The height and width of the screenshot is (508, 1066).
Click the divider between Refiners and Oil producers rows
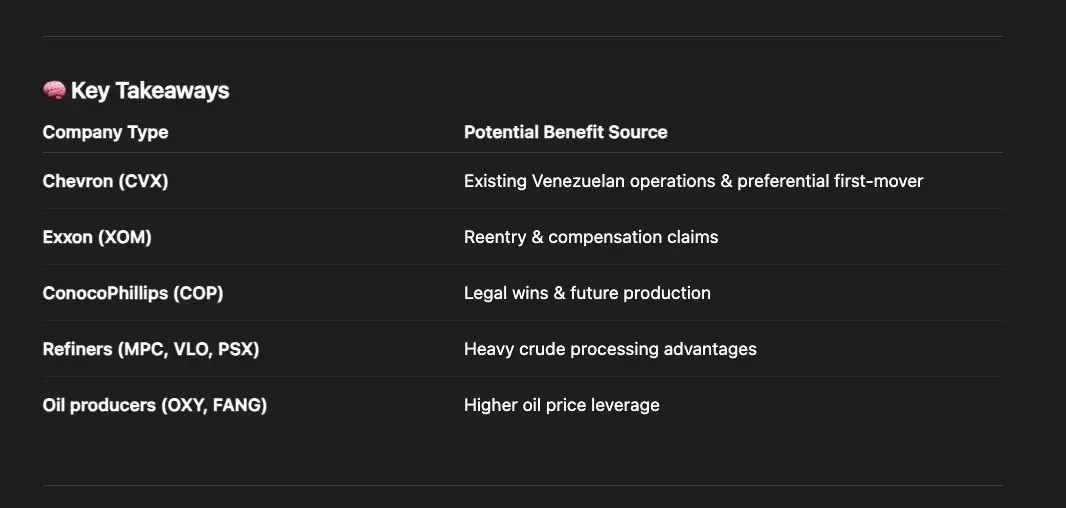522,377
